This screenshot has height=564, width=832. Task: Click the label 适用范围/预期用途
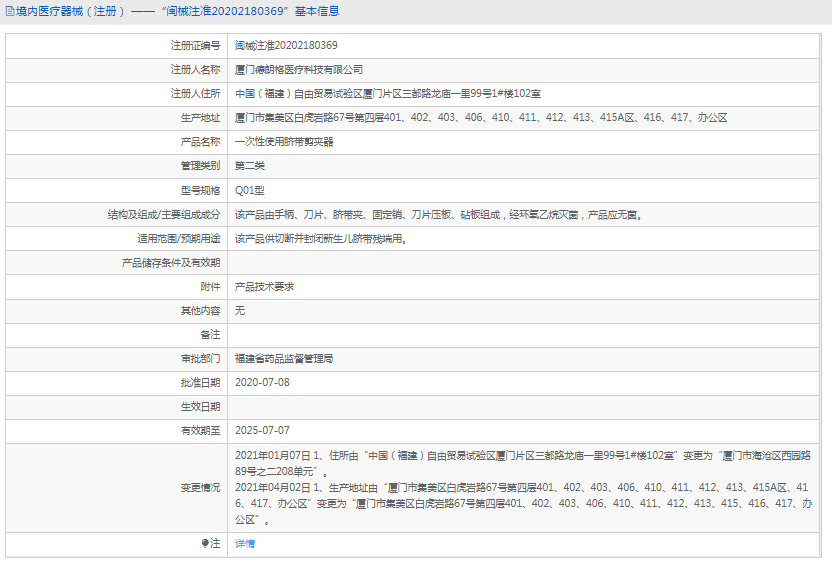pos(179,238)
